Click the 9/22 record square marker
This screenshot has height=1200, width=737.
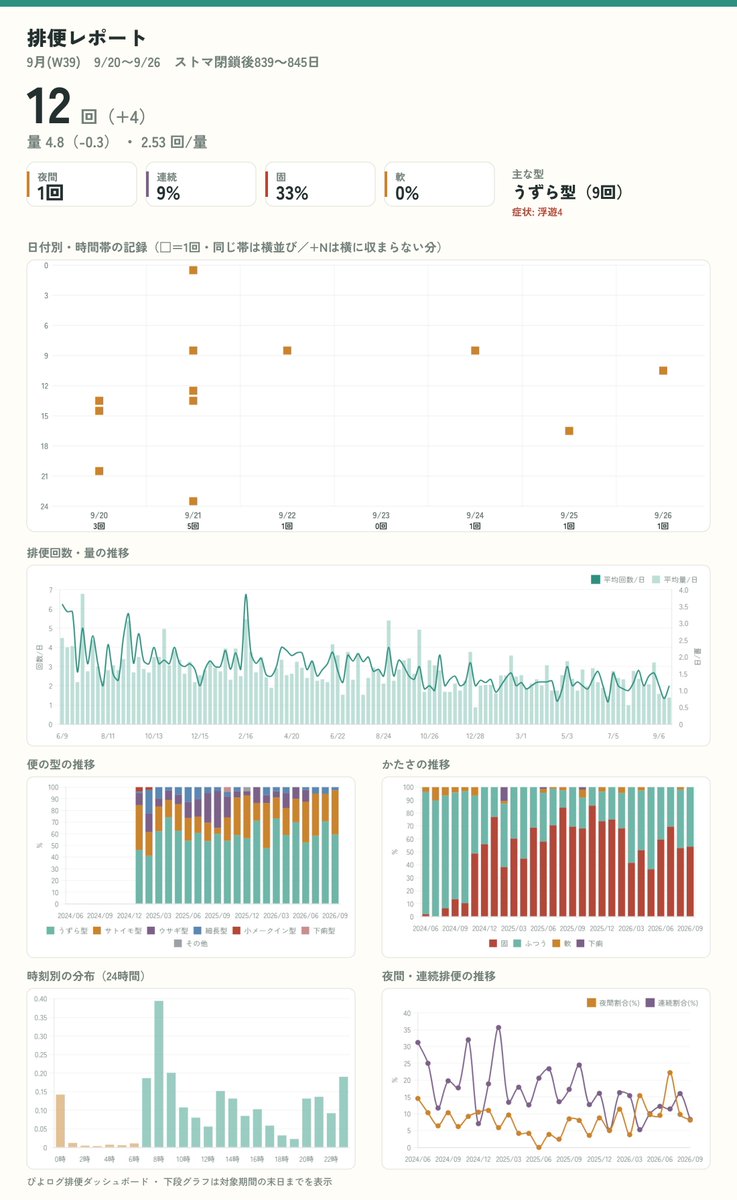(287, 351)
